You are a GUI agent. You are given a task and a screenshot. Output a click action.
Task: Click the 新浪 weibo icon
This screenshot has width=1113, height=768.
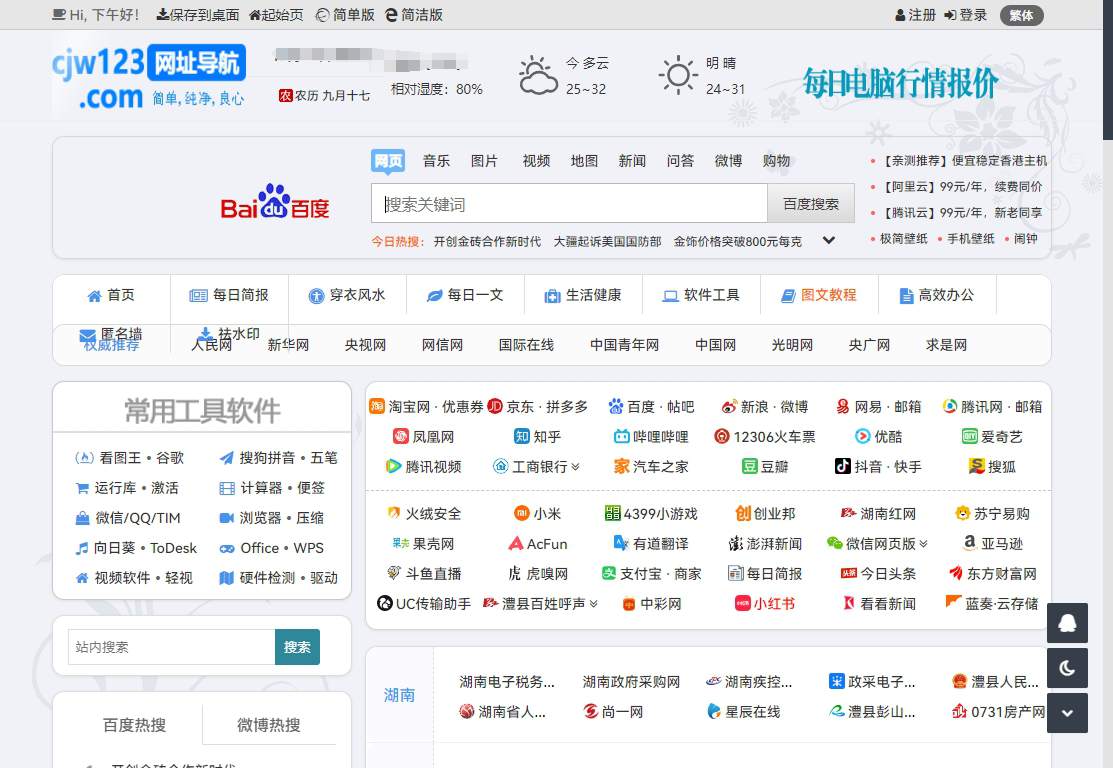(729, 407)
